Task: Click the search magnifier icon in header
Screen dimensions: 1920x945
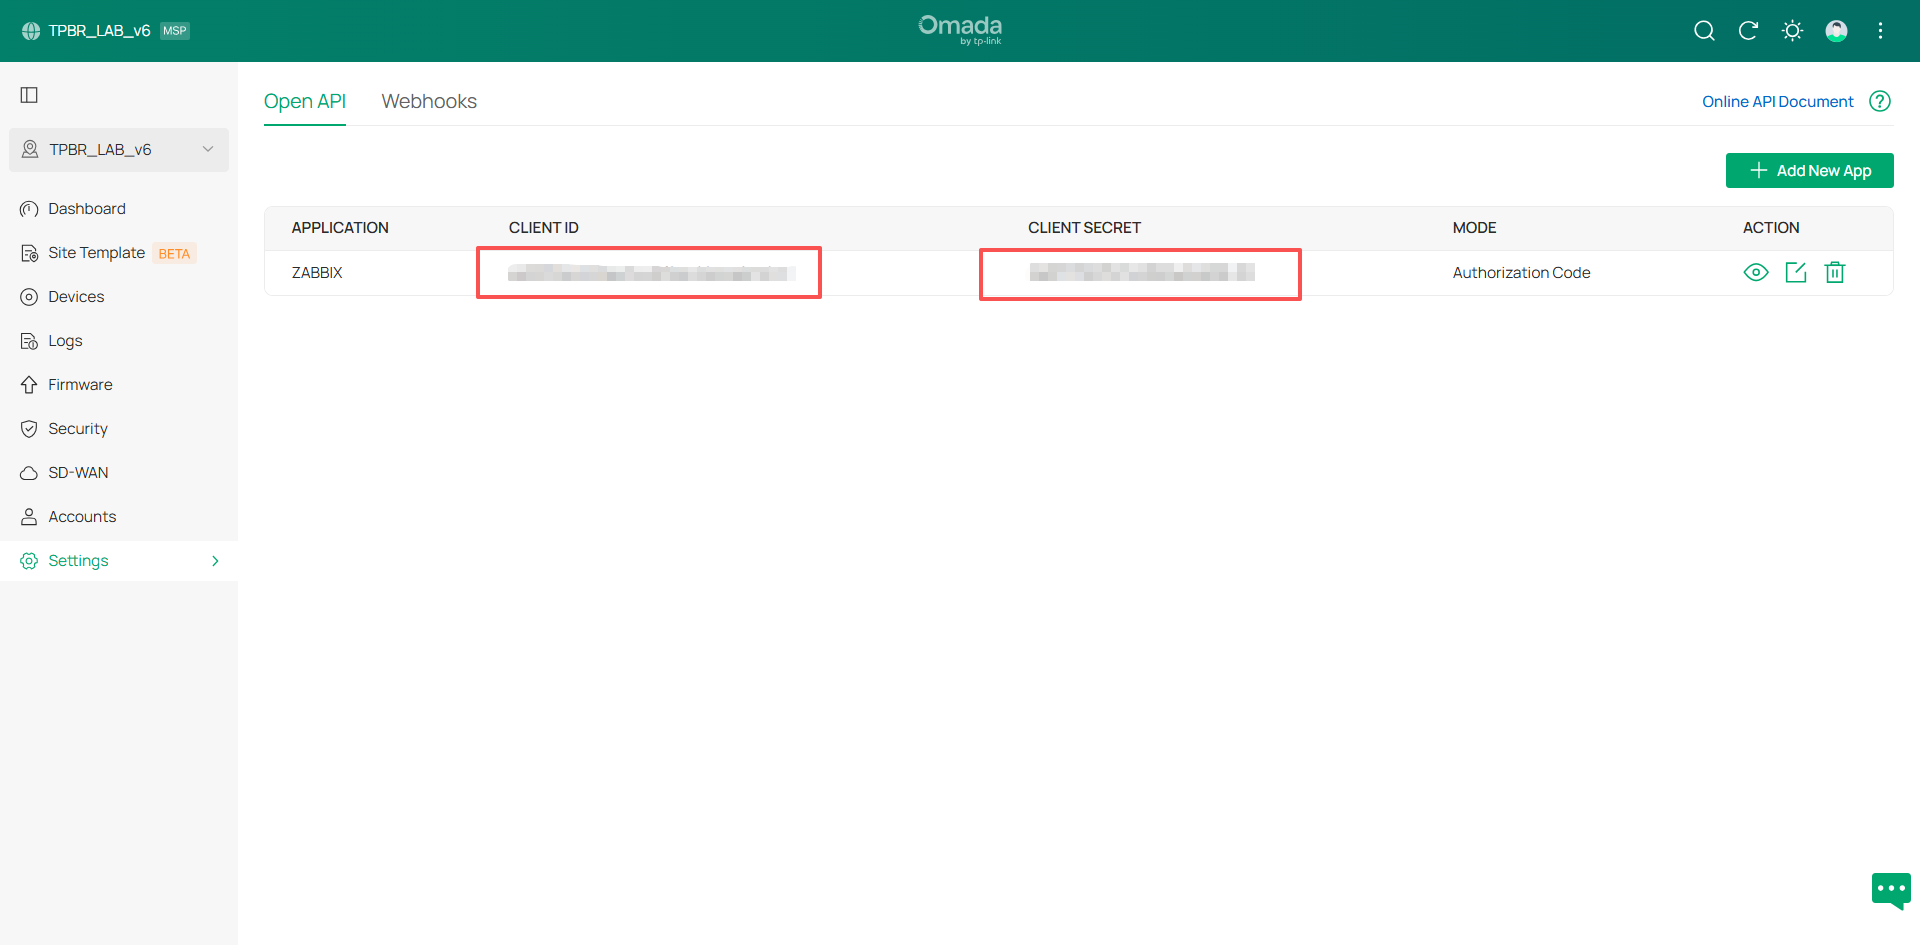Action: [x=1704, y=31]
